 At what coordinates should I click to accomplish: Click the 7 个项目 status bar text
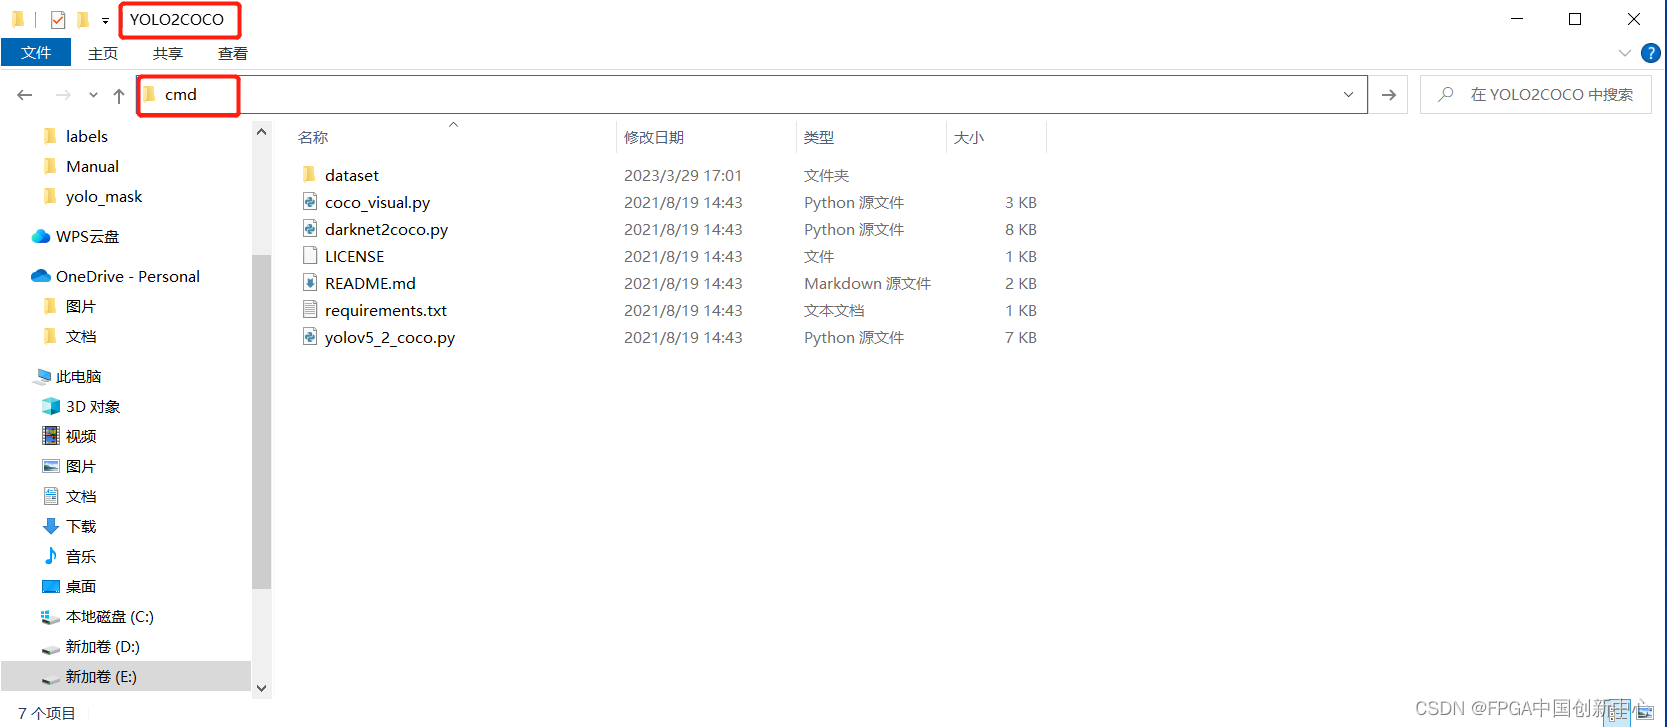47,713
